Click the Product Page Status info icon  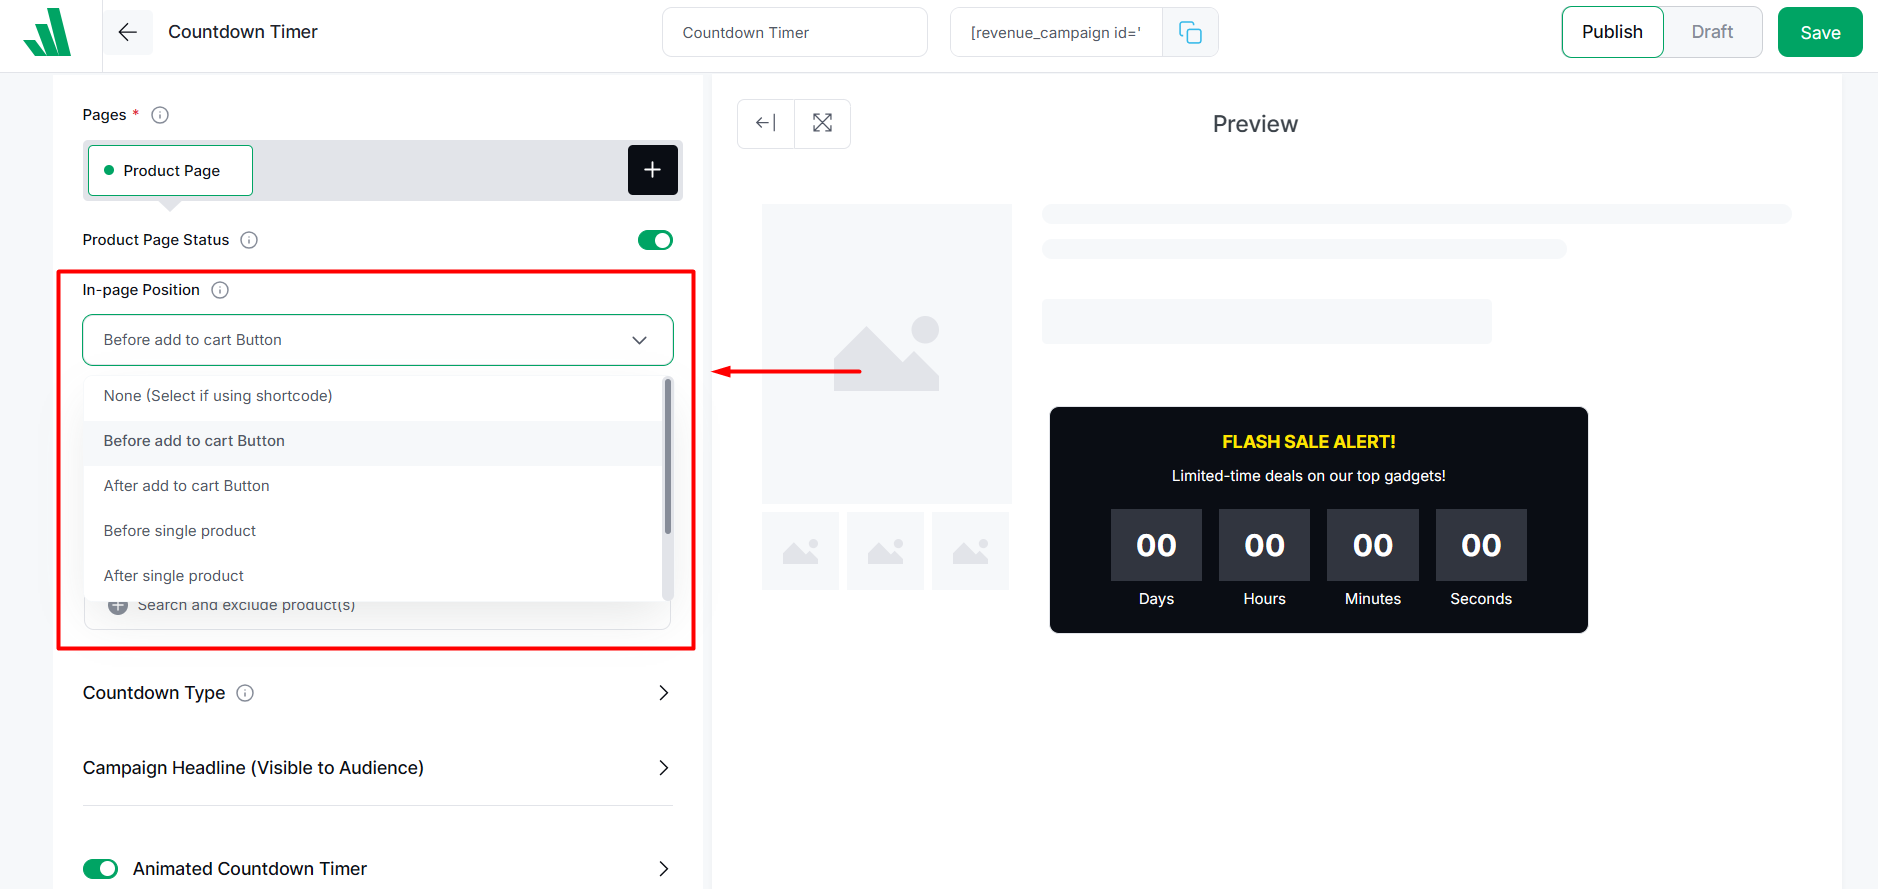click(x=249, y=240)
